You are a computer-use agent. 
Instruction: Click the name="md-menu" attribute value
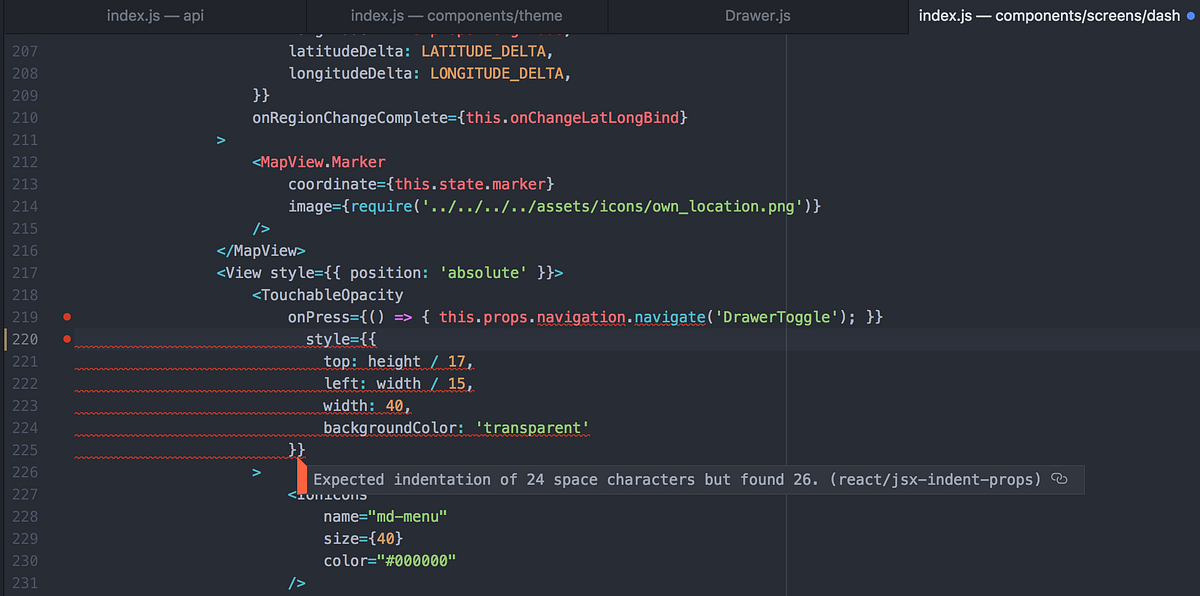(408, 516)
